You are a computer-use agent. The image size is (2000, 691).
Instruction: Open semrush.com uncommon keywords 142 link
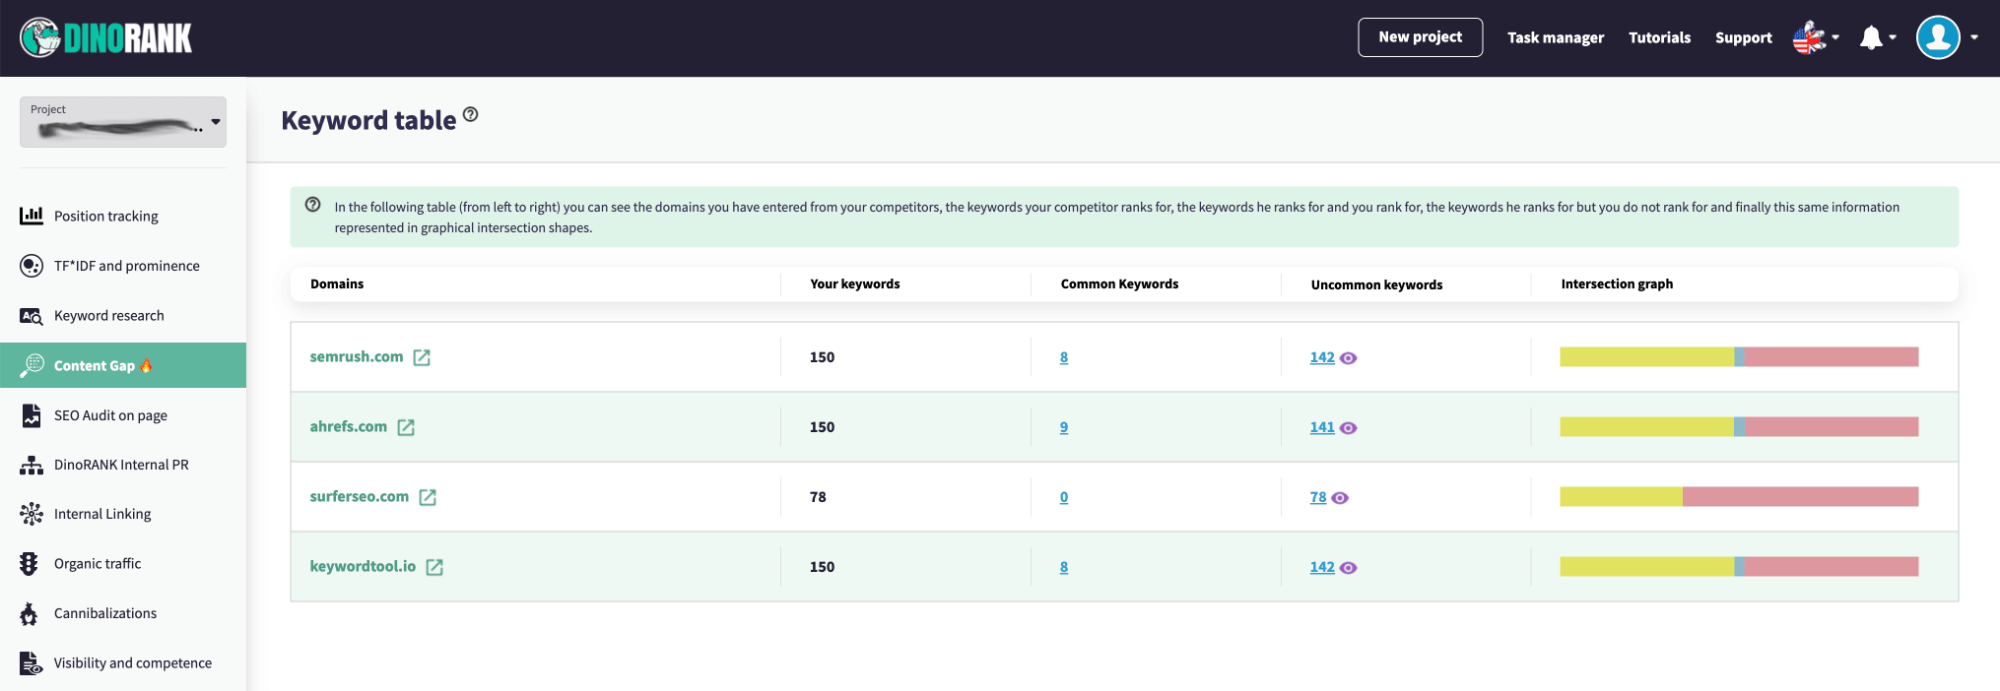tap(1322, 357)
